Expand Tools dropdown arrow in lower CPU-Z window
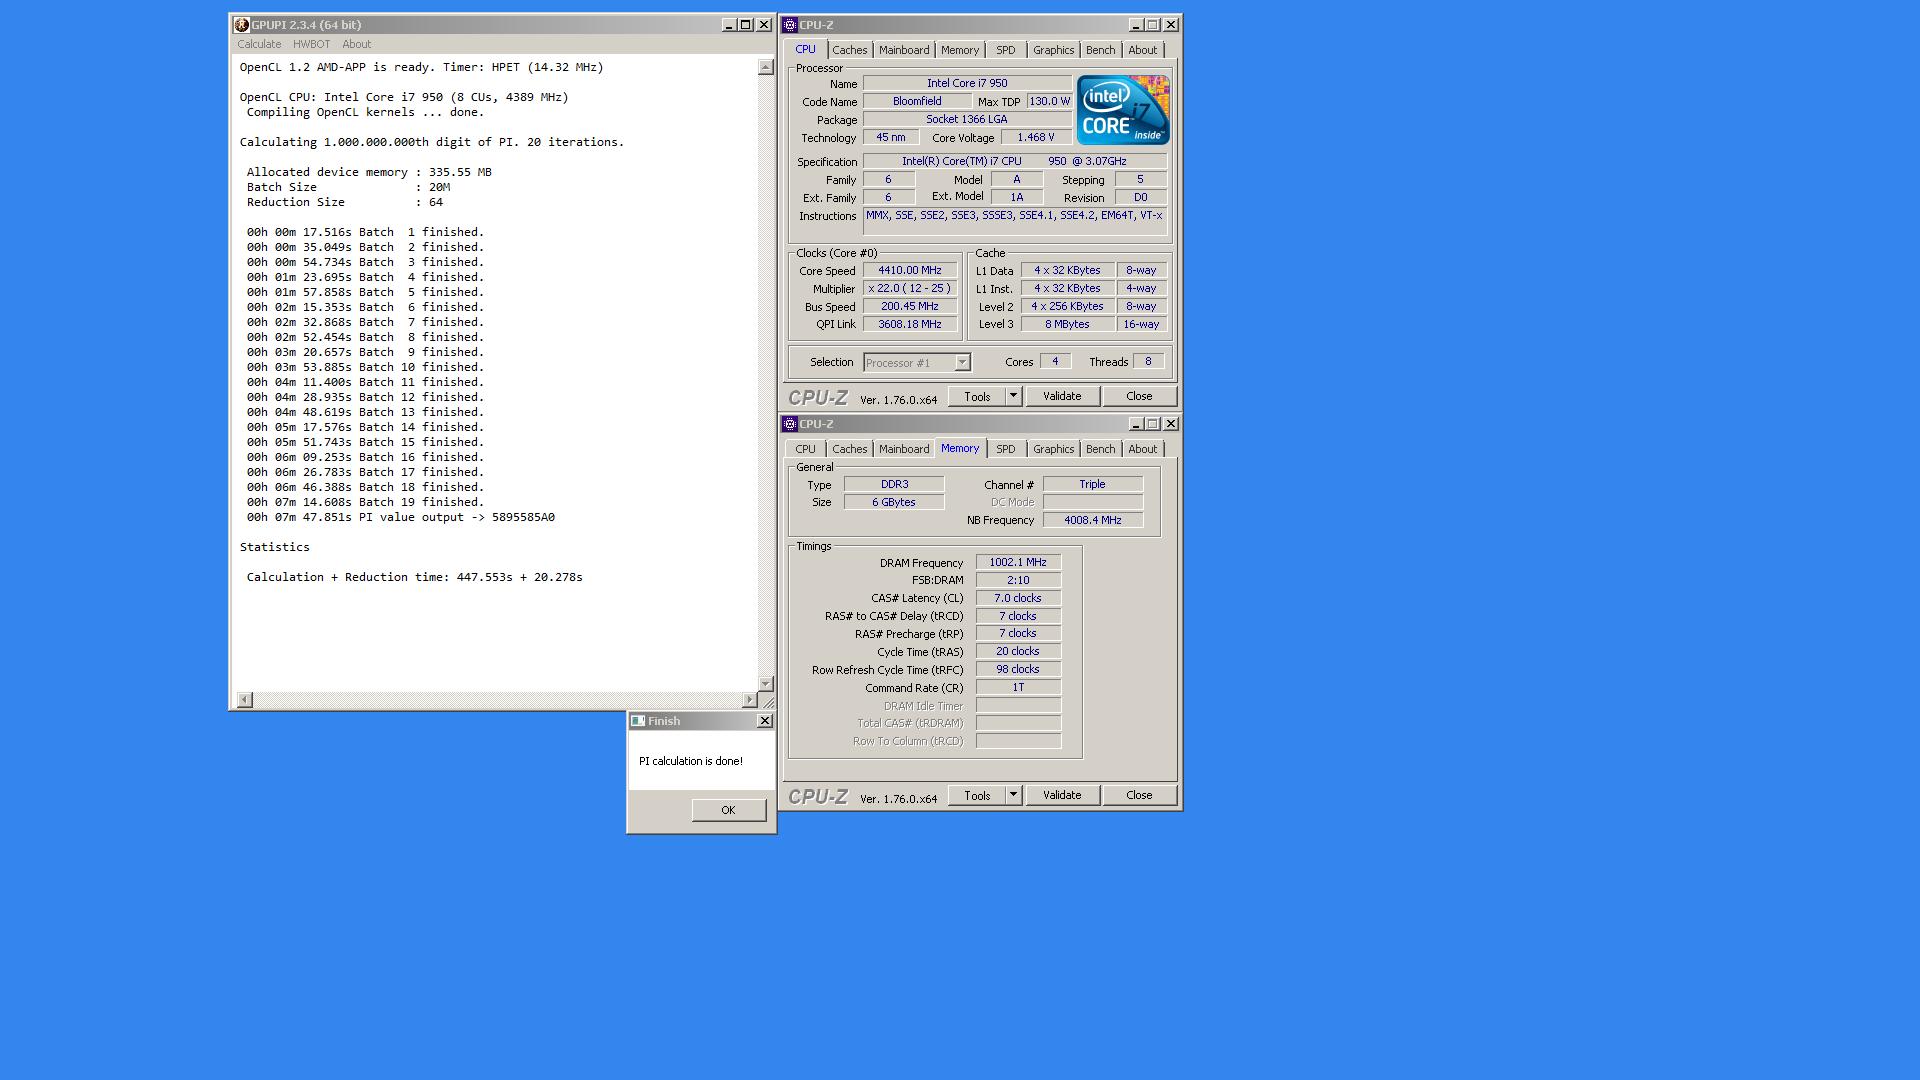This screenshot has height=1080, width=1920. click(1013, 795)
